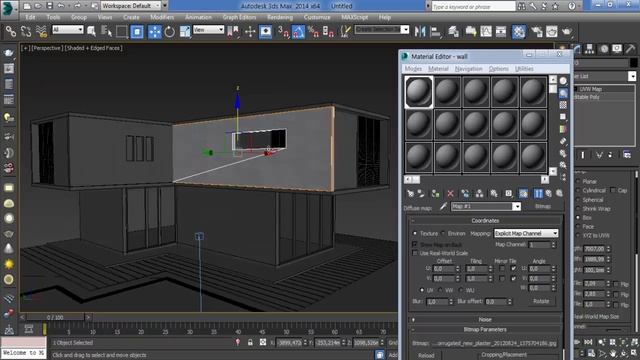The image size is (640, 360).
Task: Choose the Rectangular Selection Region tool
Action: [121, 31]
